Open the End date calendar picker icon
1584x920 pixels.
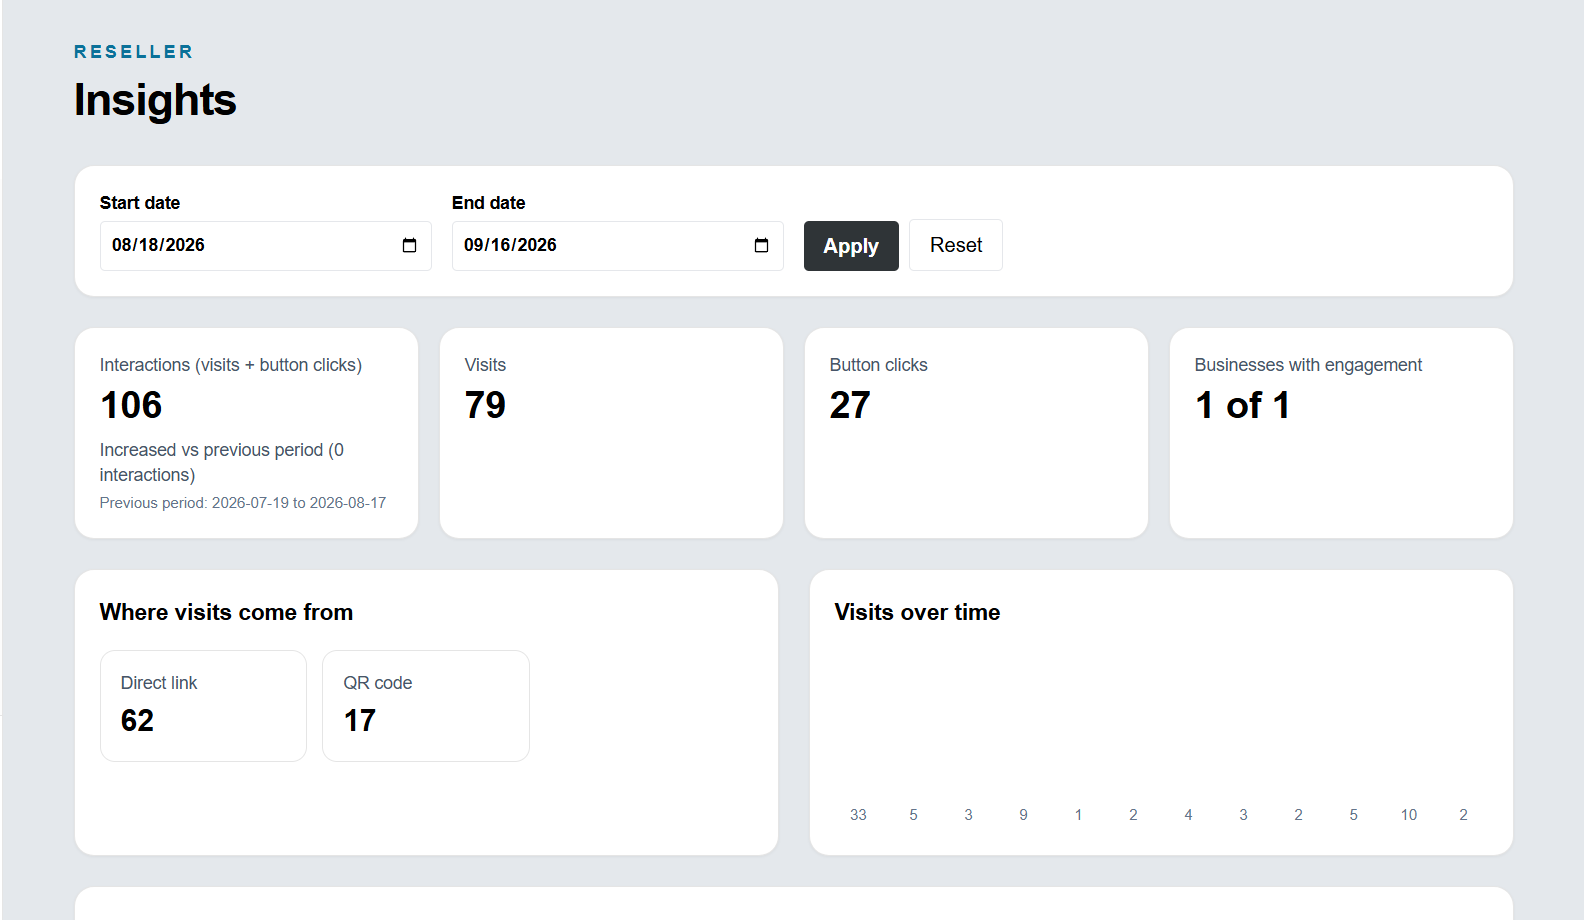pos(761,246)
